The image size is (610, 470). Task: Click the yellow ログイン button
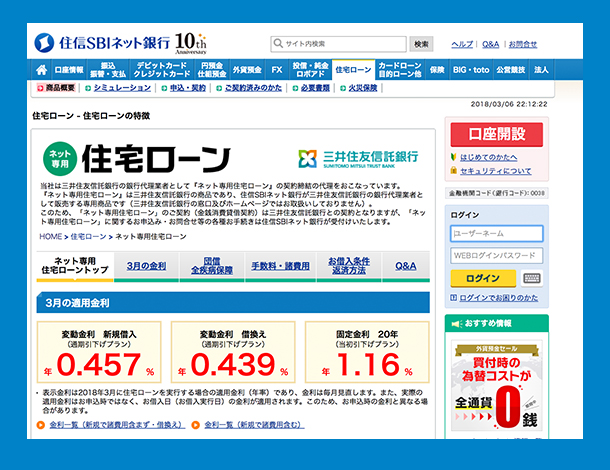pyautogui.click(x=483, y=278)
